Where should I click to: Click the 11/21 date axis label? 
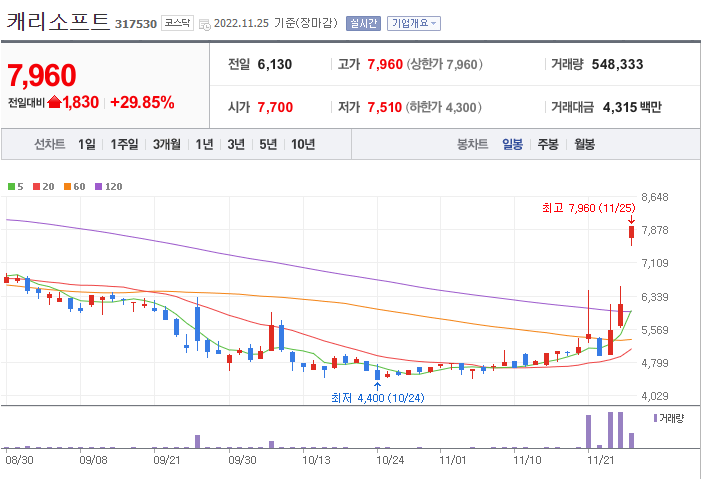coord(600,460)
